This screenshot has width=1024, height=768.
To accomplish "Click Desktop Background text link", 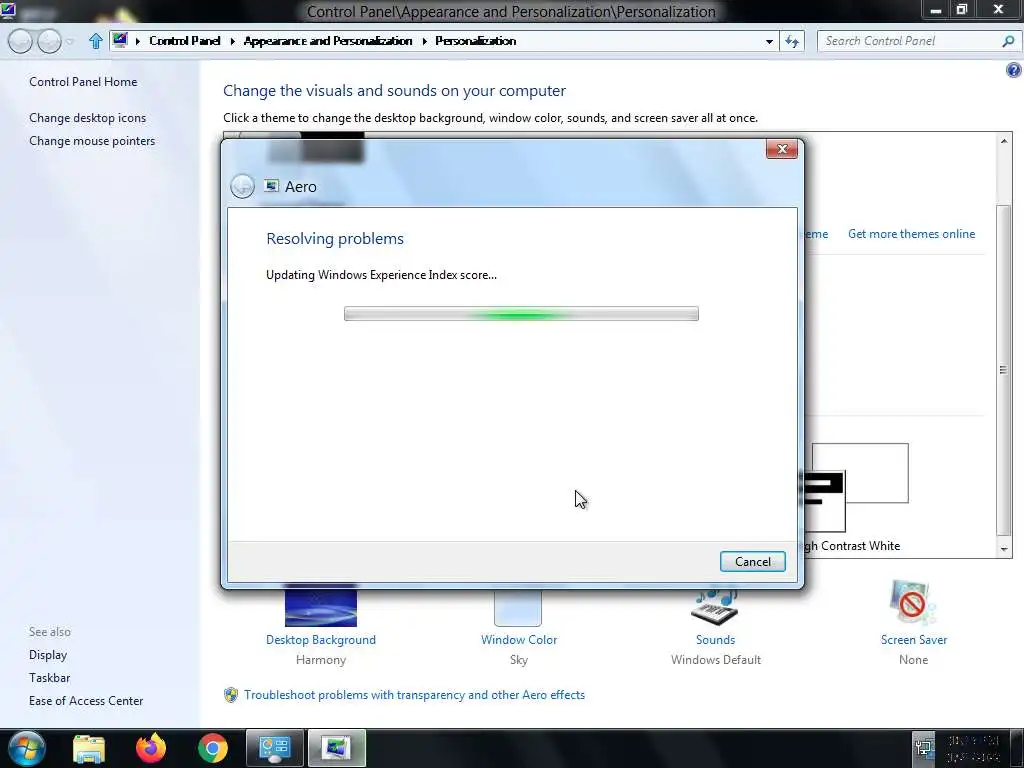I will click(321, 640).
